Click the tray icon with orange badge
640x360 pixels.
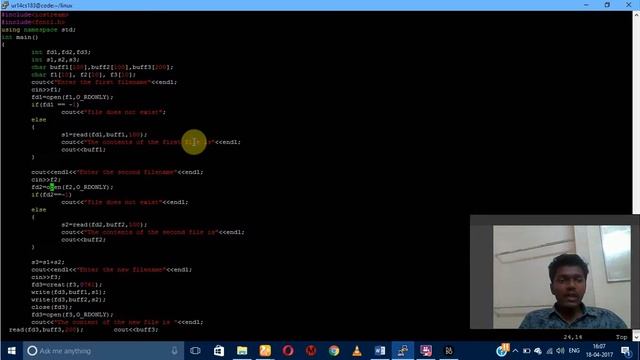(503, 350)
